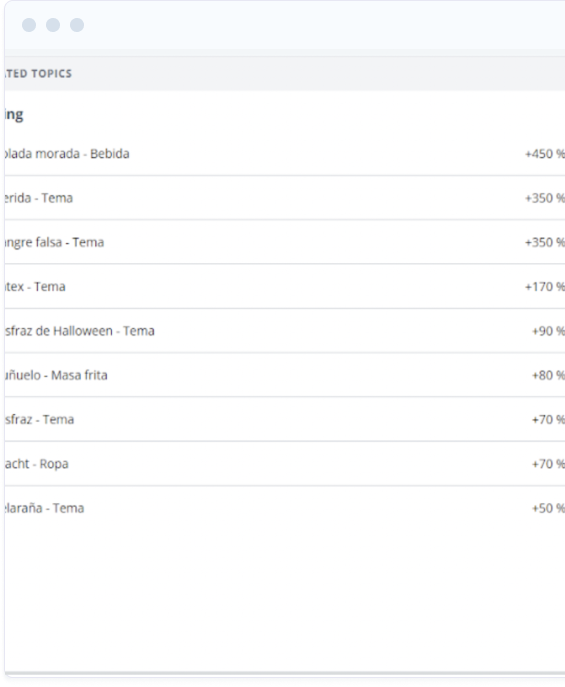The height and width of the screenshot is (687, 565).
Task: Click the 'TED TOPICS' header label
Action: 38,74
